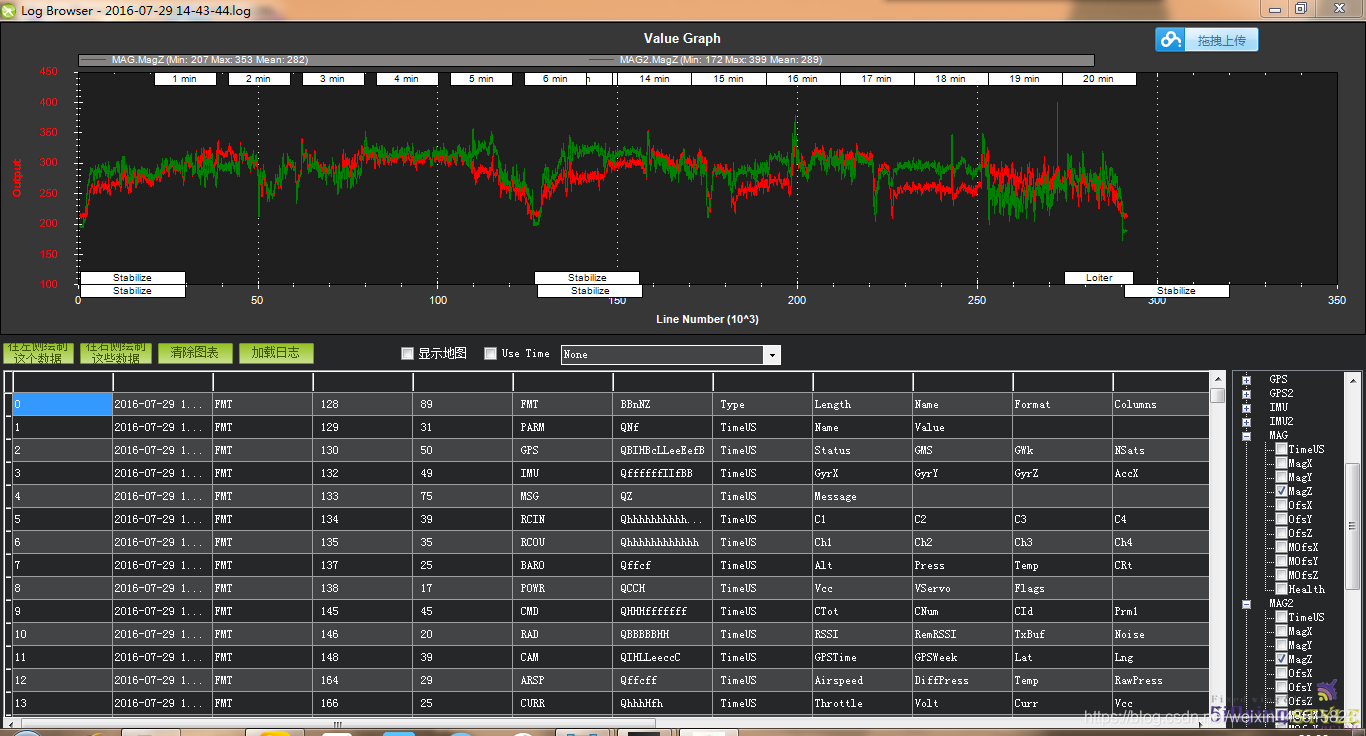Image resolution: width=1366 pixels, height=736 pixels.
Task: Check OfsY under the MAG node
Action: [1282, 520]
